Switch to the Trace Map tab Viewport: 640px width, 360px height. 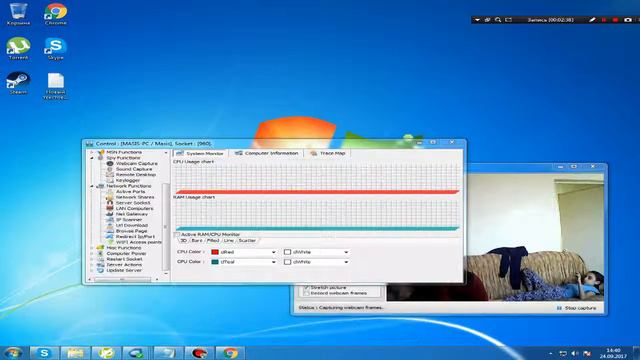pos(327,153)
